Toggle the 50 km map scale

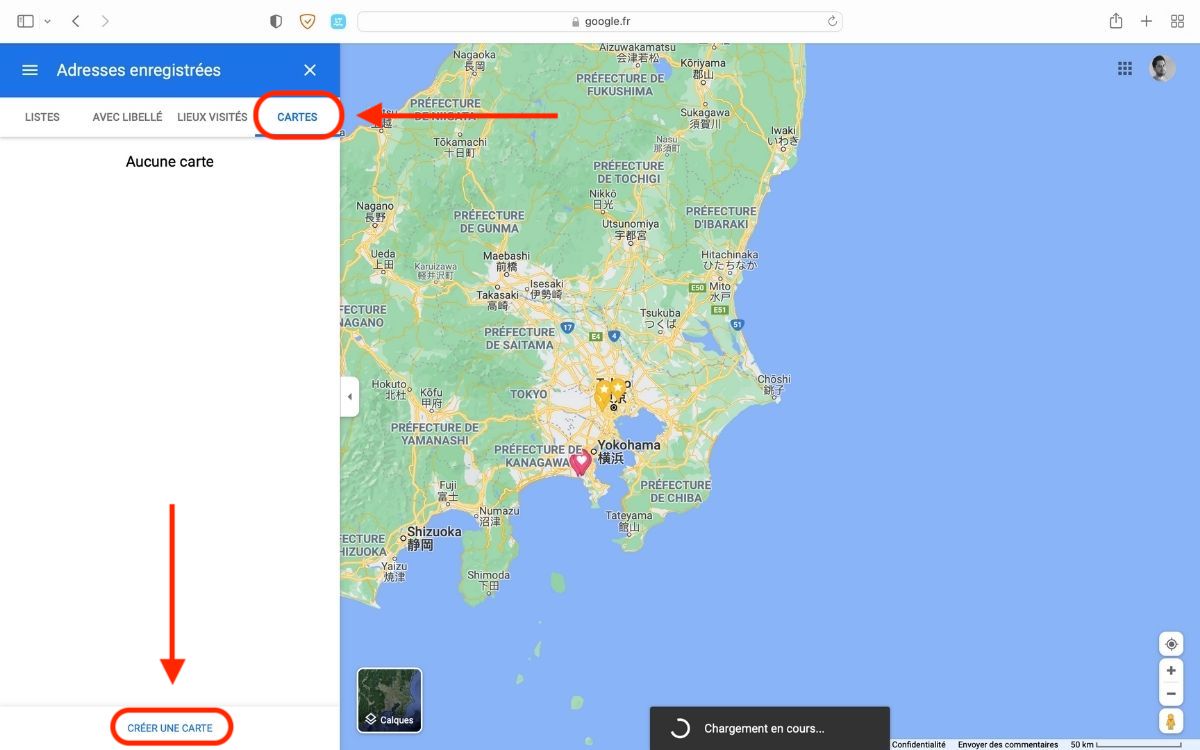click(x=1126, y=744)
